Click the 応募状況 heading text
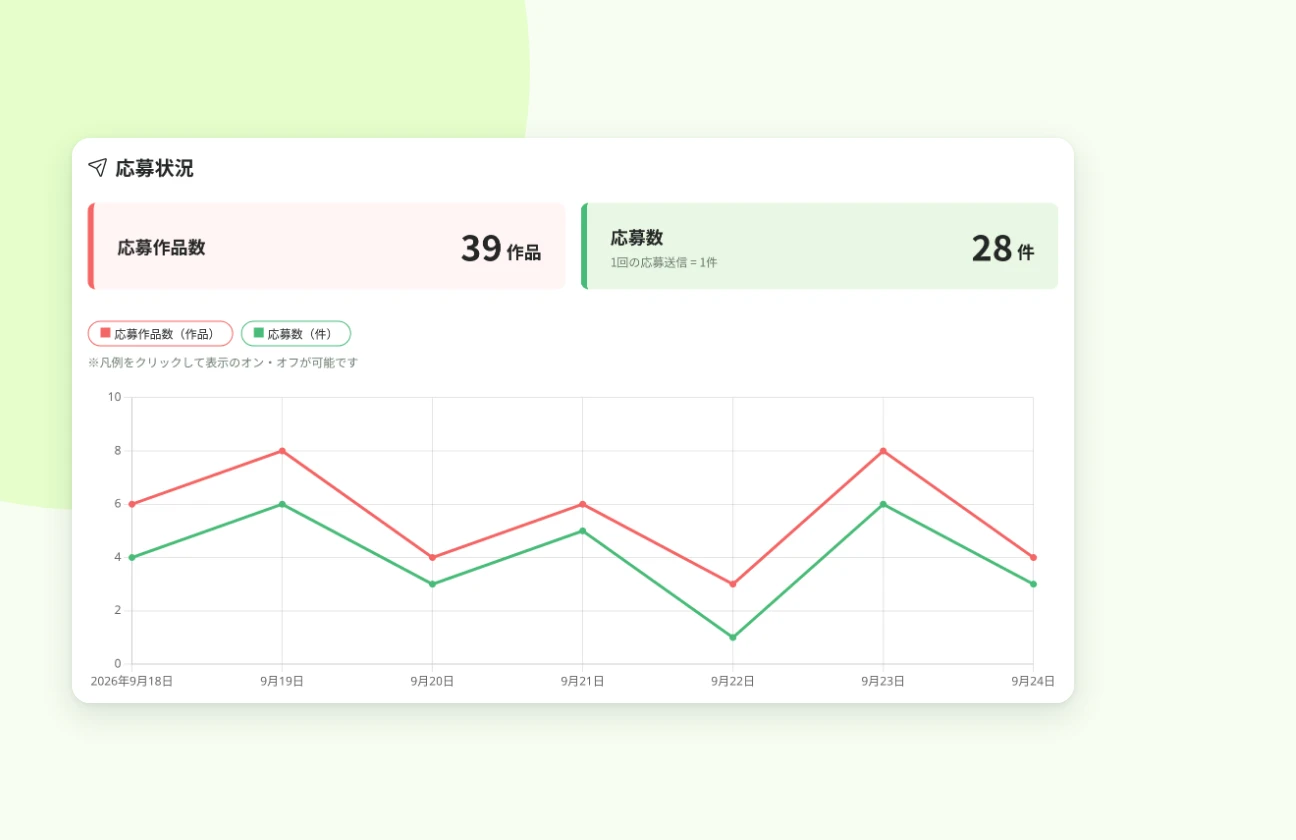This screenshot has height=840, width=1296. 154,168
